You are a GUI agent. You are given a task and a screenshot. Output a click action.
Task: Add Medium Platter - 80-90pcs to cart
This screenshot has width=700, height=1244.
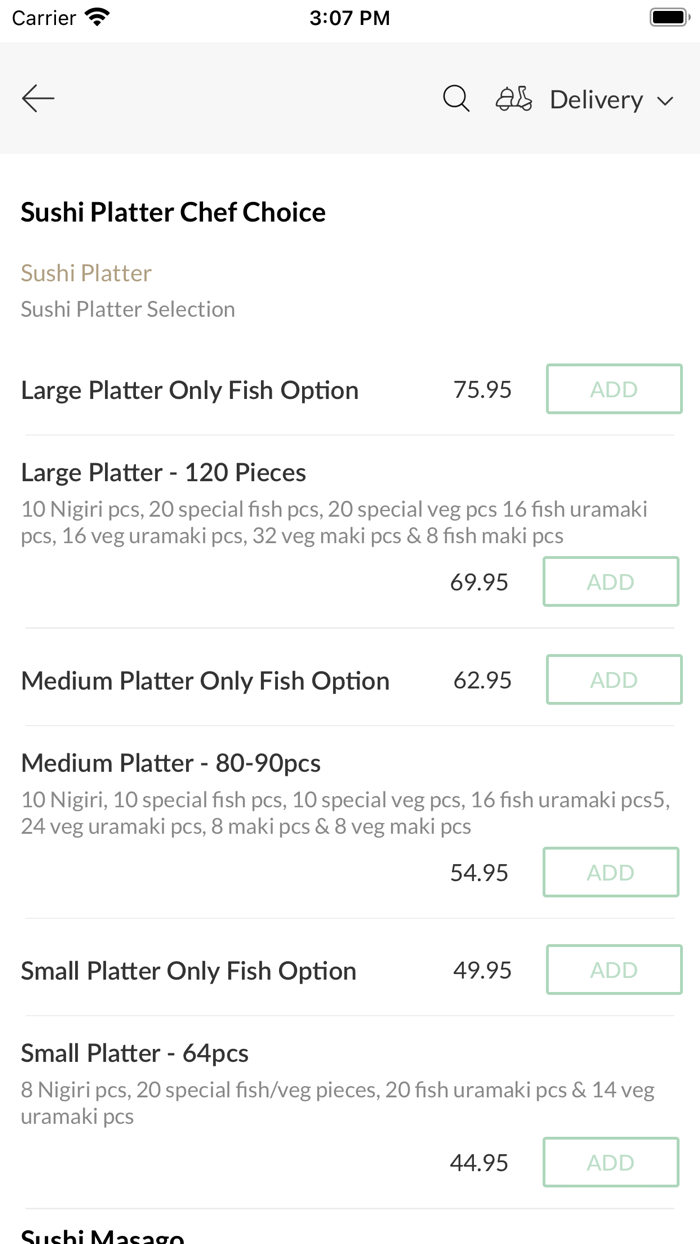click(610, 873)
